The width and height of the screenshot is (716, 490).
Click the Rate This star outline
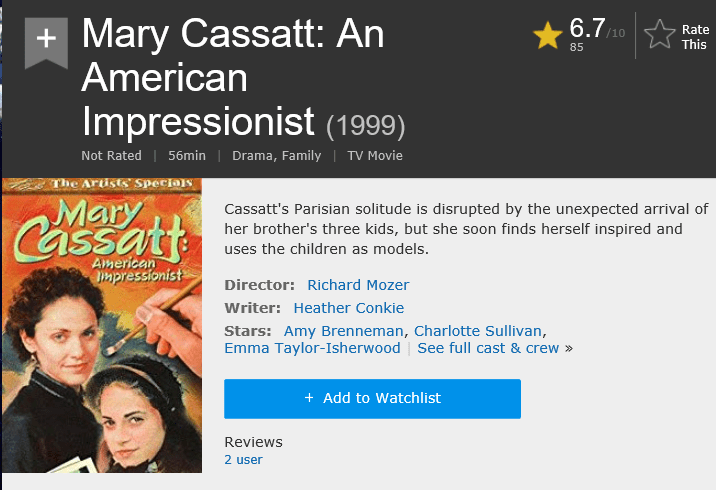click(660, 35)
